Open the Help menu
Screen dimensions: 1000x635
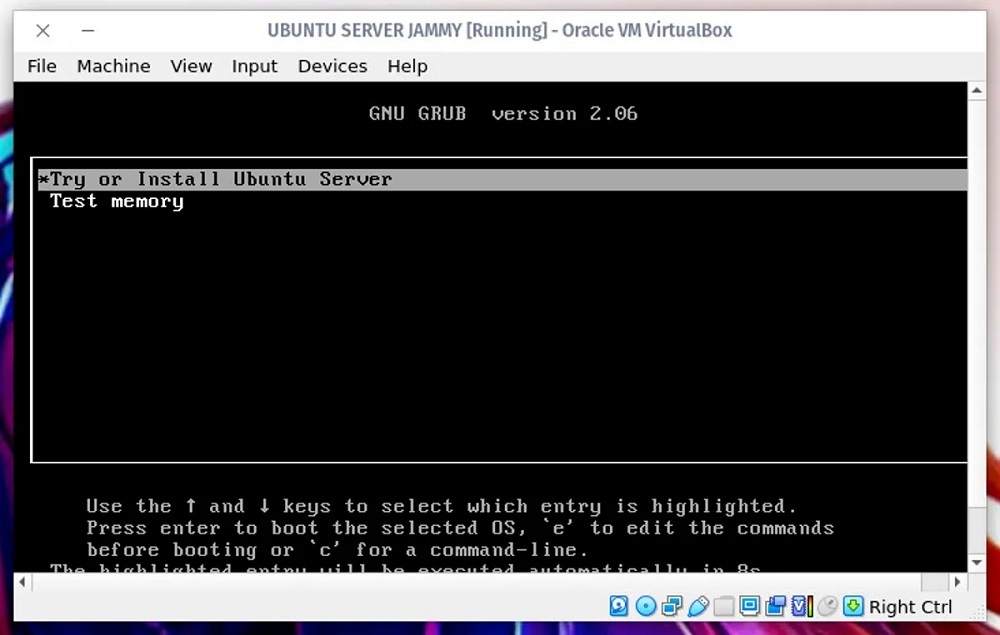(407, 66)
